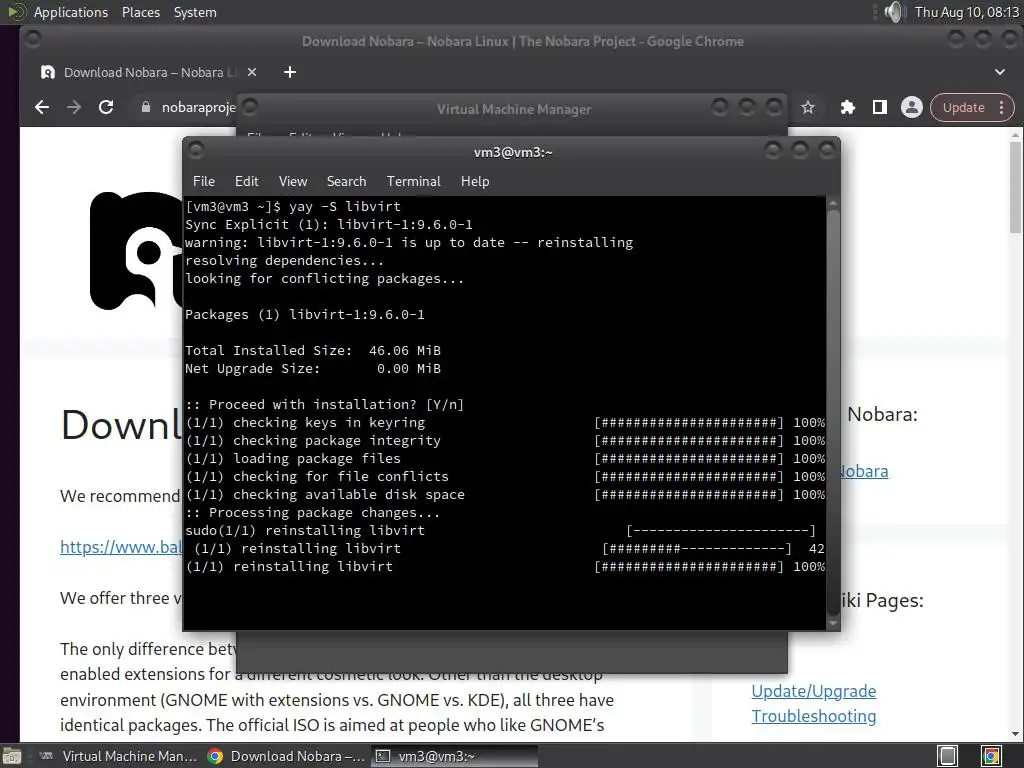The image size is (1024, 768).
Task: Close the Download Nobara tab
Action: click(x=252, y=72)
